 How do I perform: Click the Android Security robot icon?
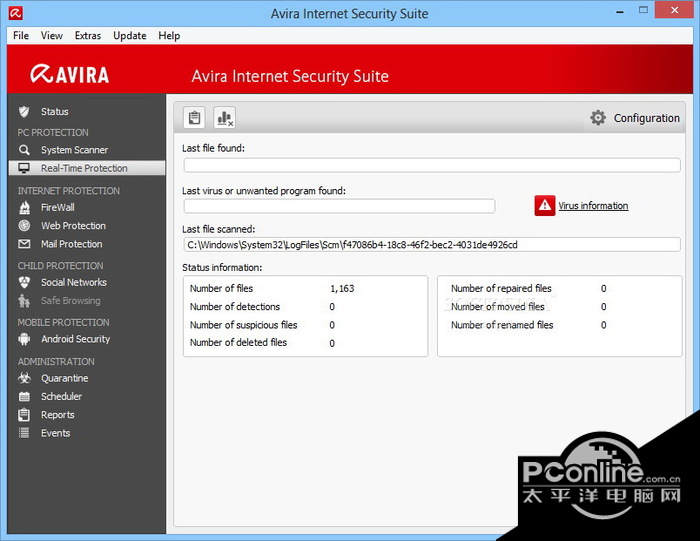(24, 339)
